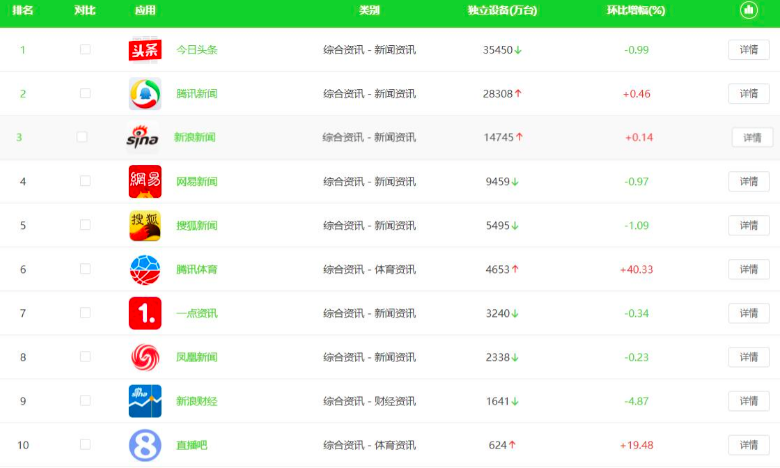Tick the compare checkbox for 腾讯新闻
This screenshot has width=780, height=468.
85,93
